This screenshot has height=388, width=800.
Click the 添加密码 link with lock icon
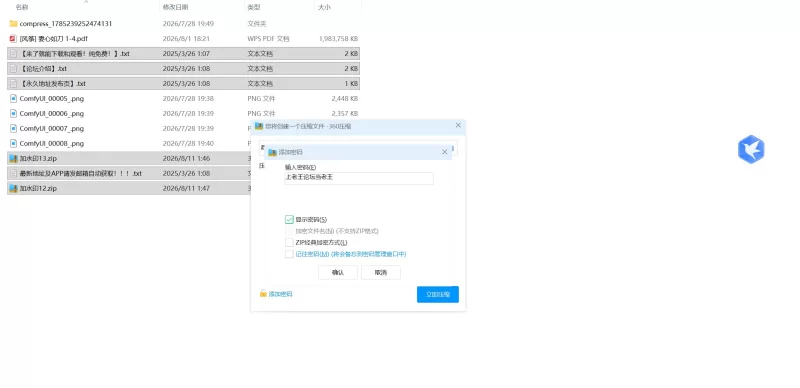[276, 294]
